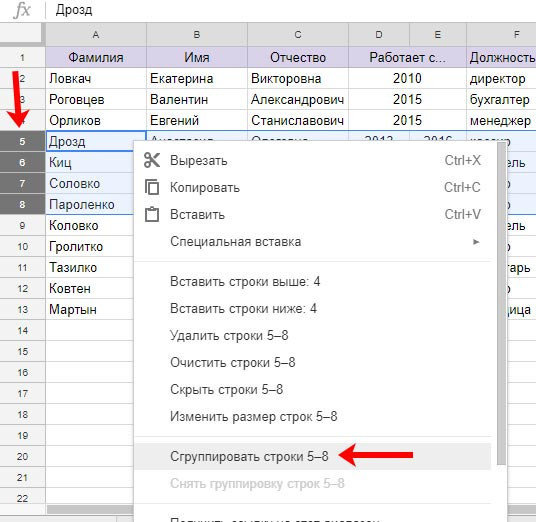536x522 pixels.
Task: Click cell containing Соловко
Action: (90, 184)
